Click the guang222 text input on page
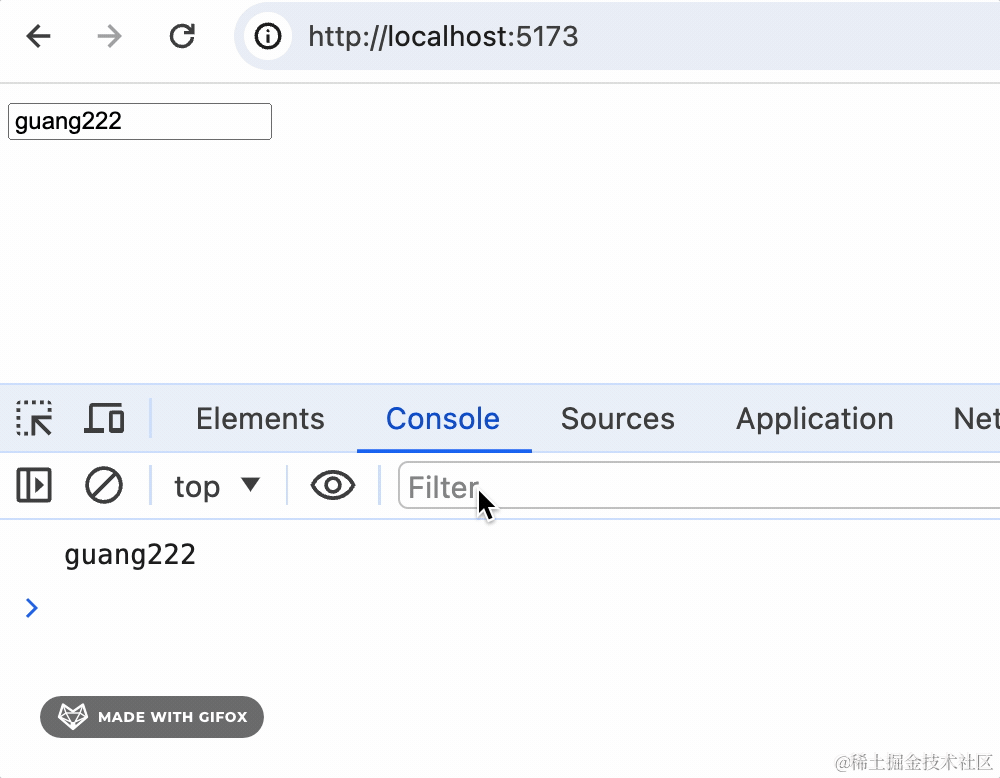The image size is (1000, 778). tap(140, 122)
